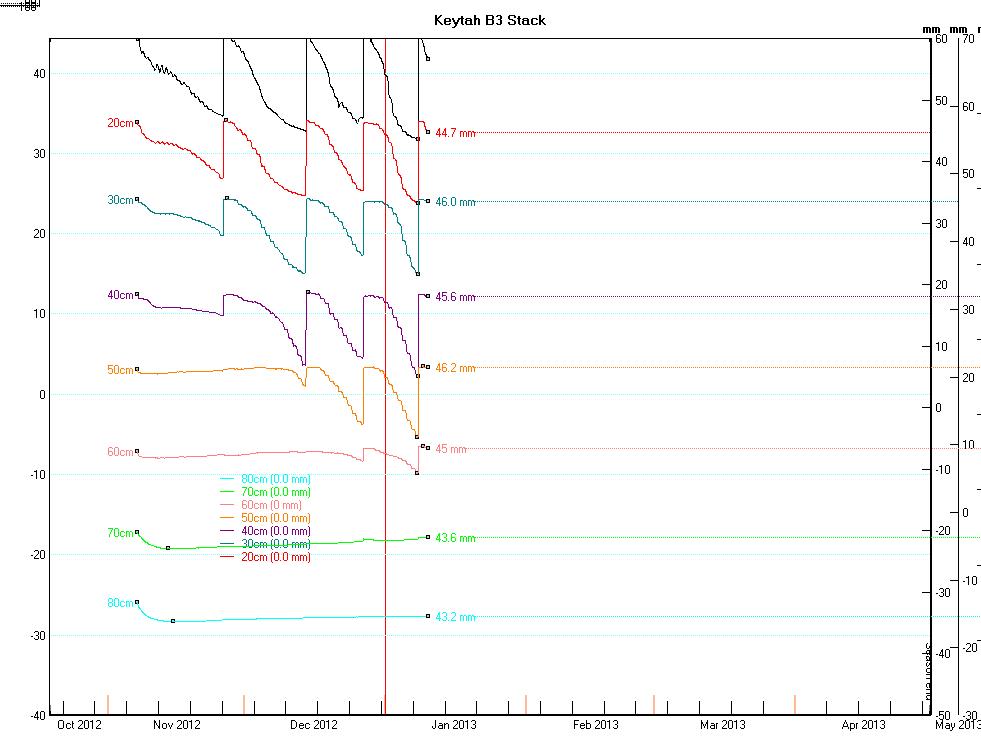Image resolution: width=981 pixels, height=754 pixels.
Task: Click the 80cm series start label
Action: pyautogui.click(x=120, y=603)
